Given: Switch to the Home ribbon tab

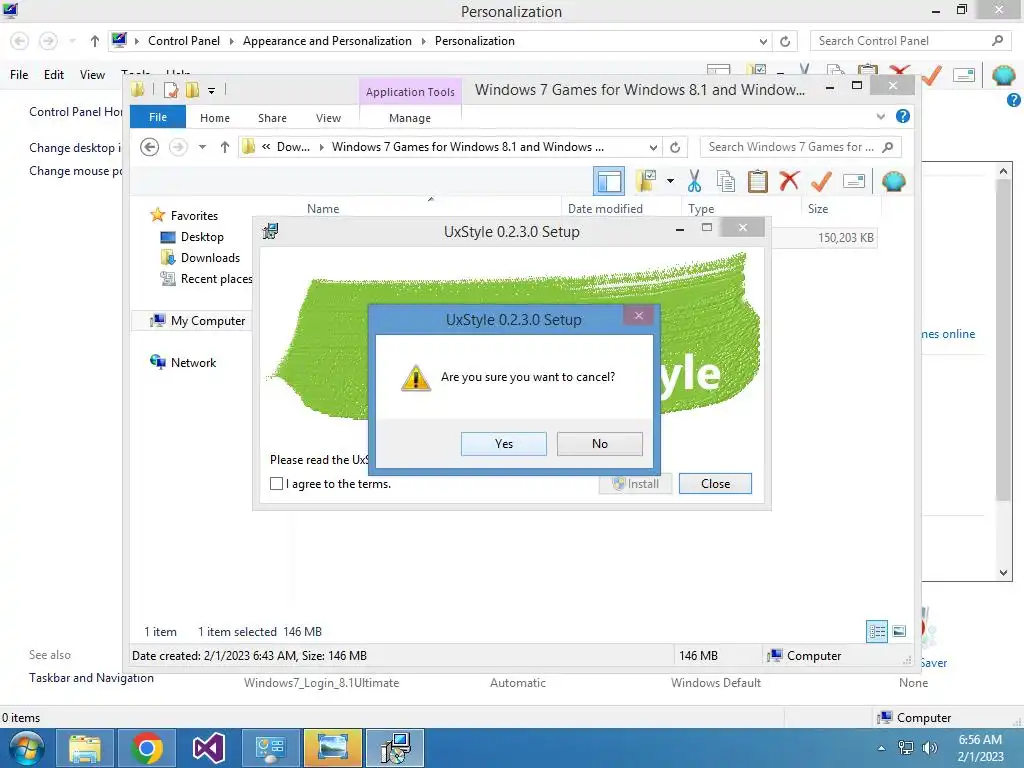Looking at the screenshot, I should click(215, 118).
